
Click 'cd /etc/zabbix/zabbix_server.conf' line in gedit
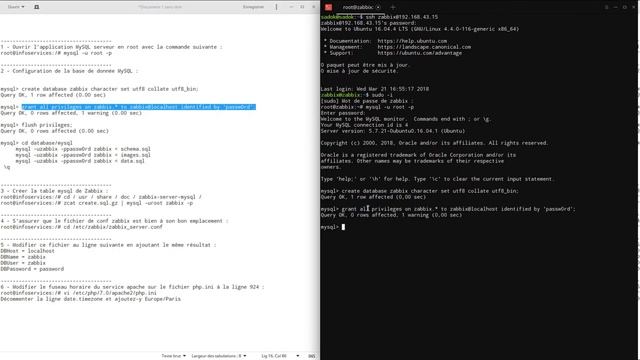coord(81,227)
